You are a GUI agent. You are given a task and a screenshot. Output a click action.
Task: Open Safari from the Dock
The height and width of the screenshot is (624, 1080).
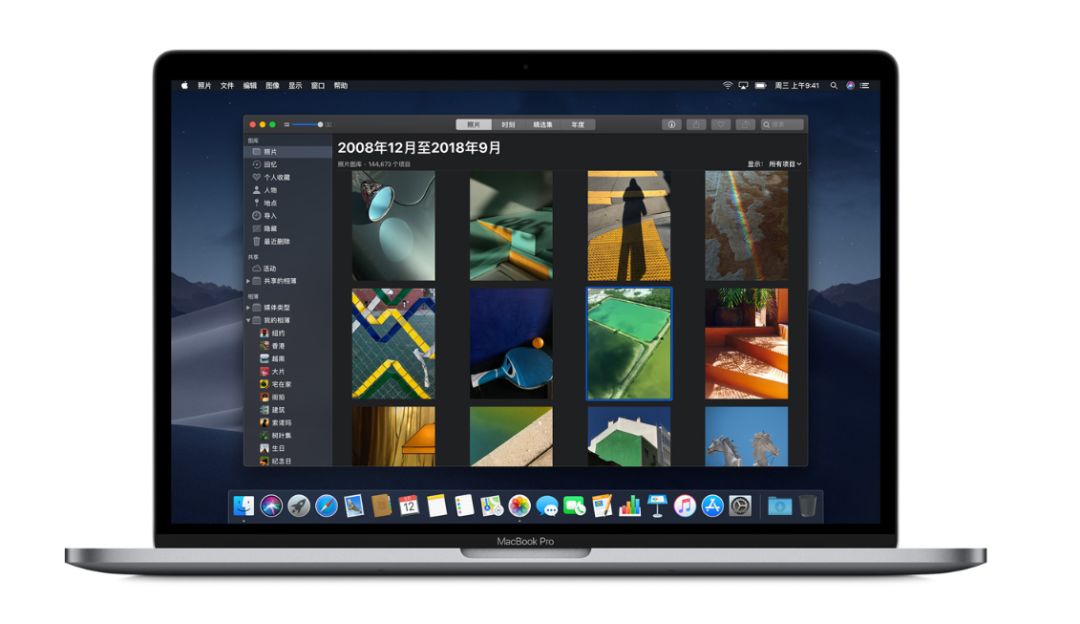[326, 506]
